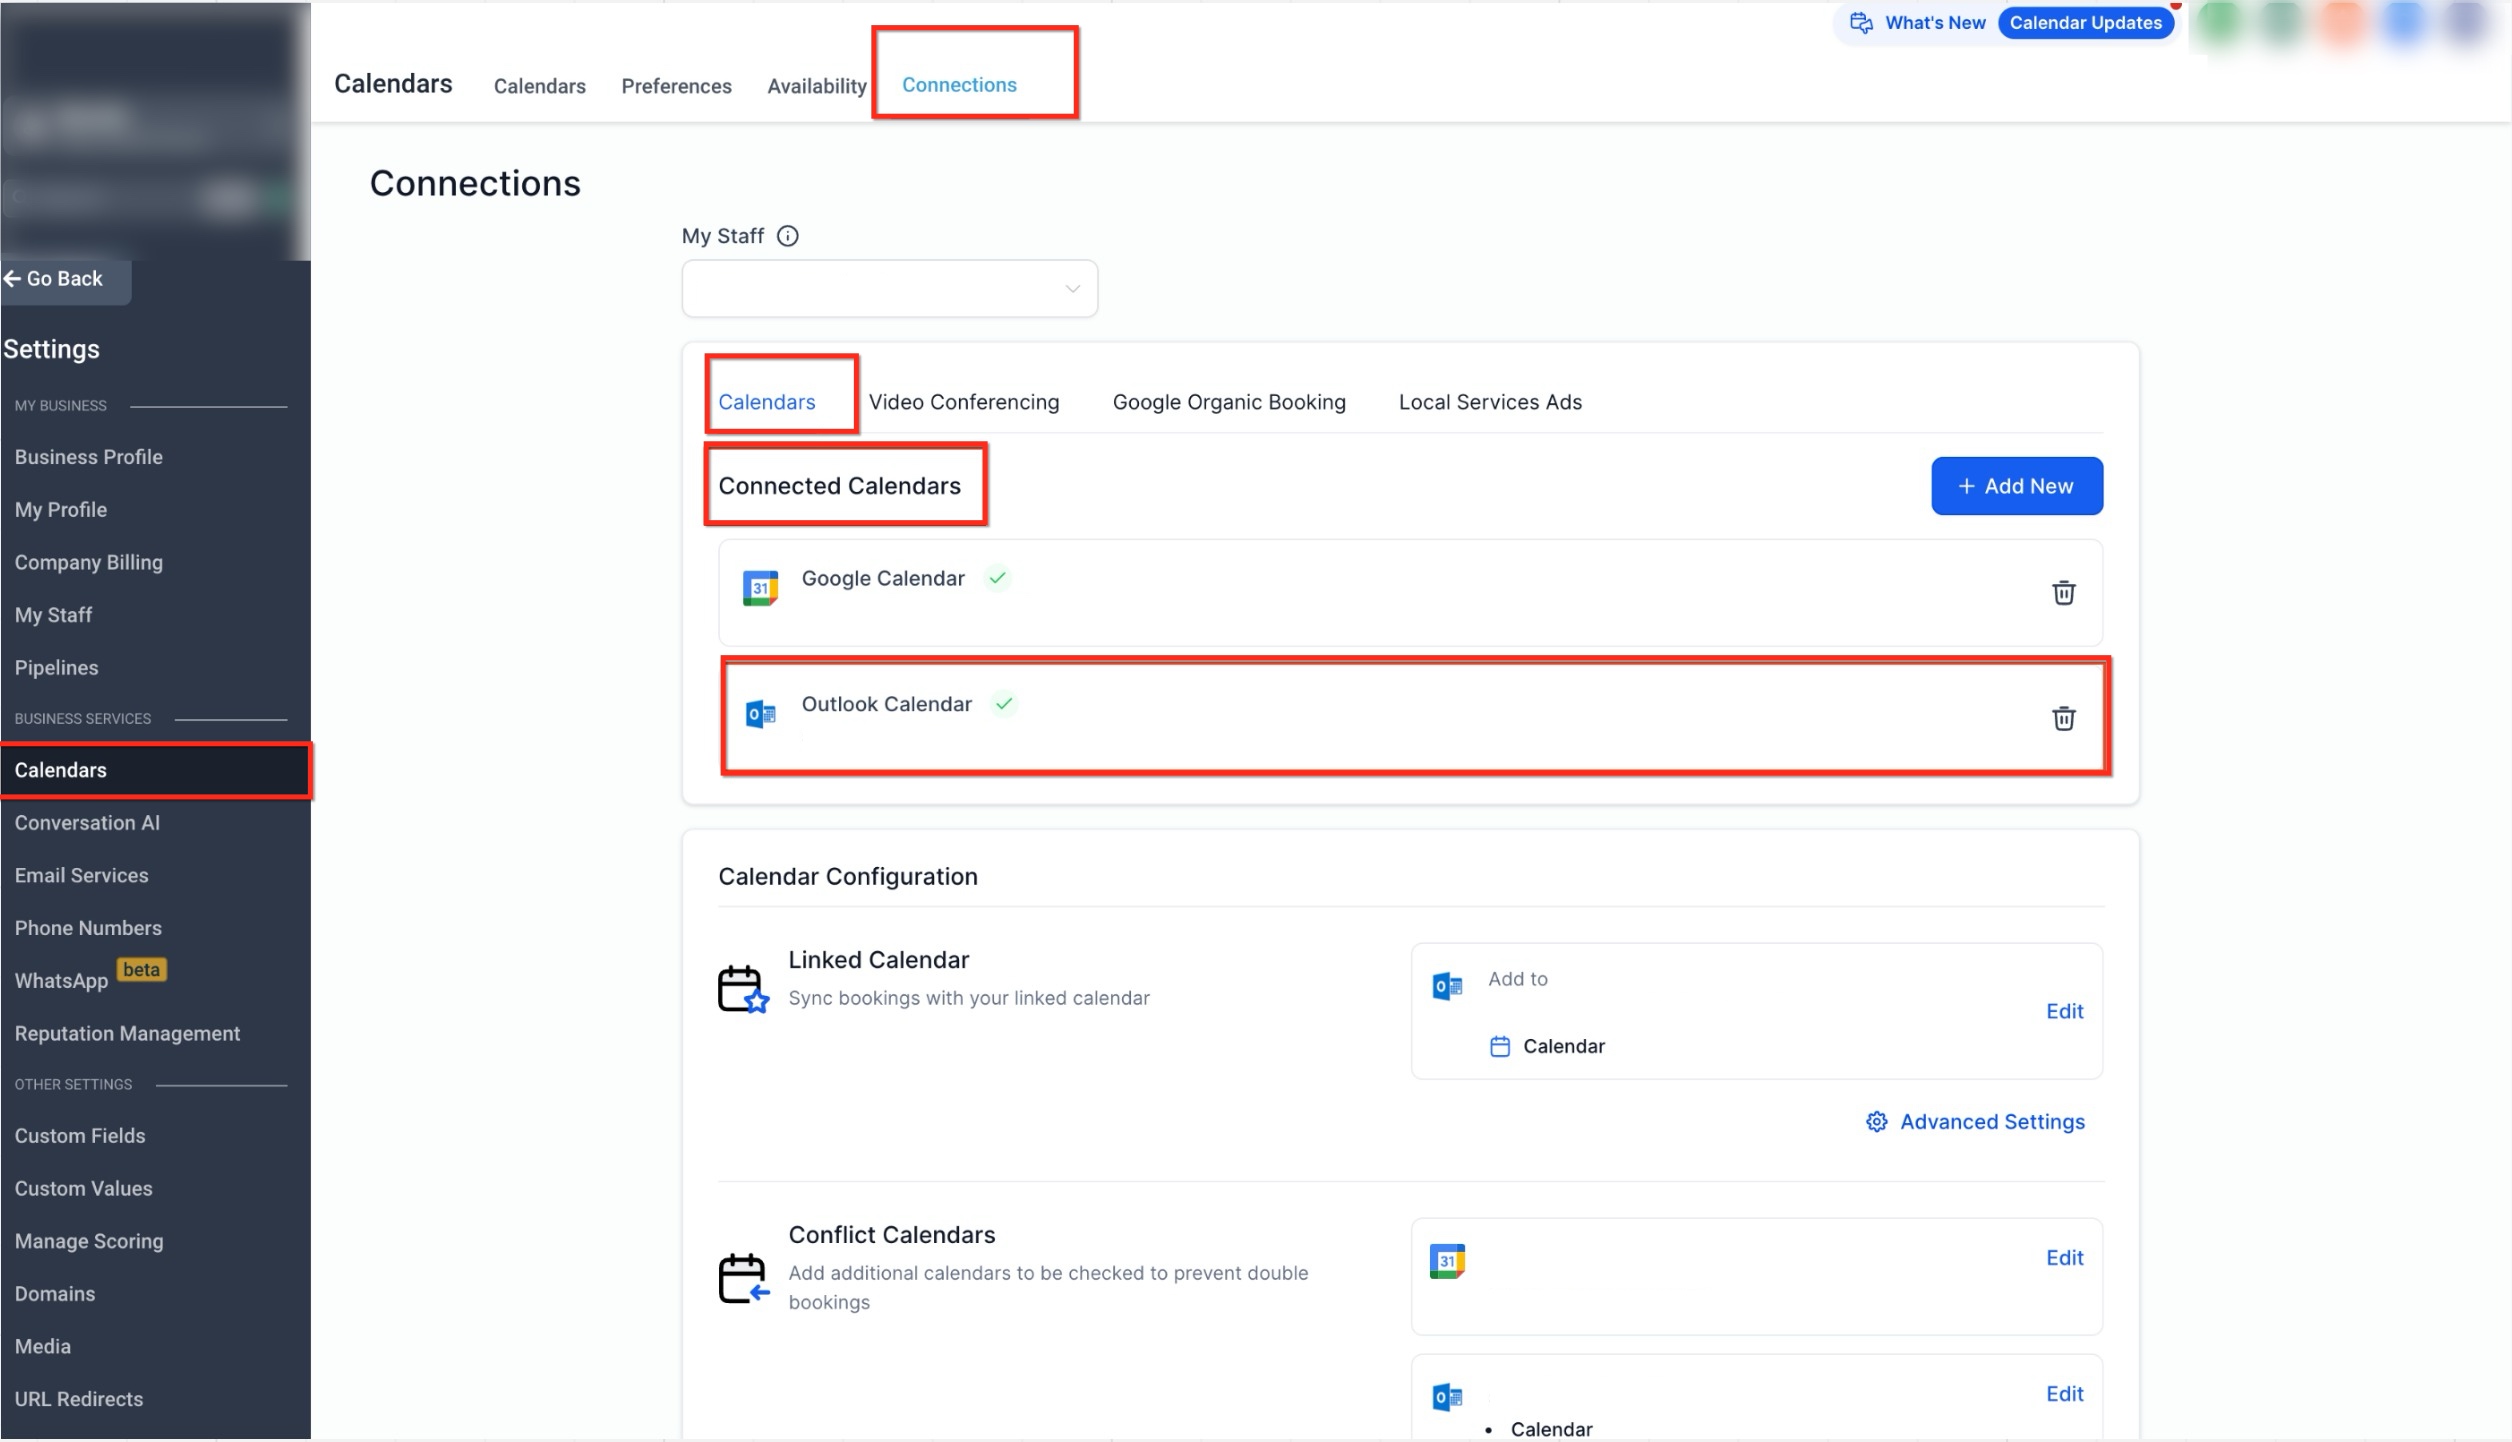
Task: Open the Google Organic Booking tab
Action: (1228, 402)
